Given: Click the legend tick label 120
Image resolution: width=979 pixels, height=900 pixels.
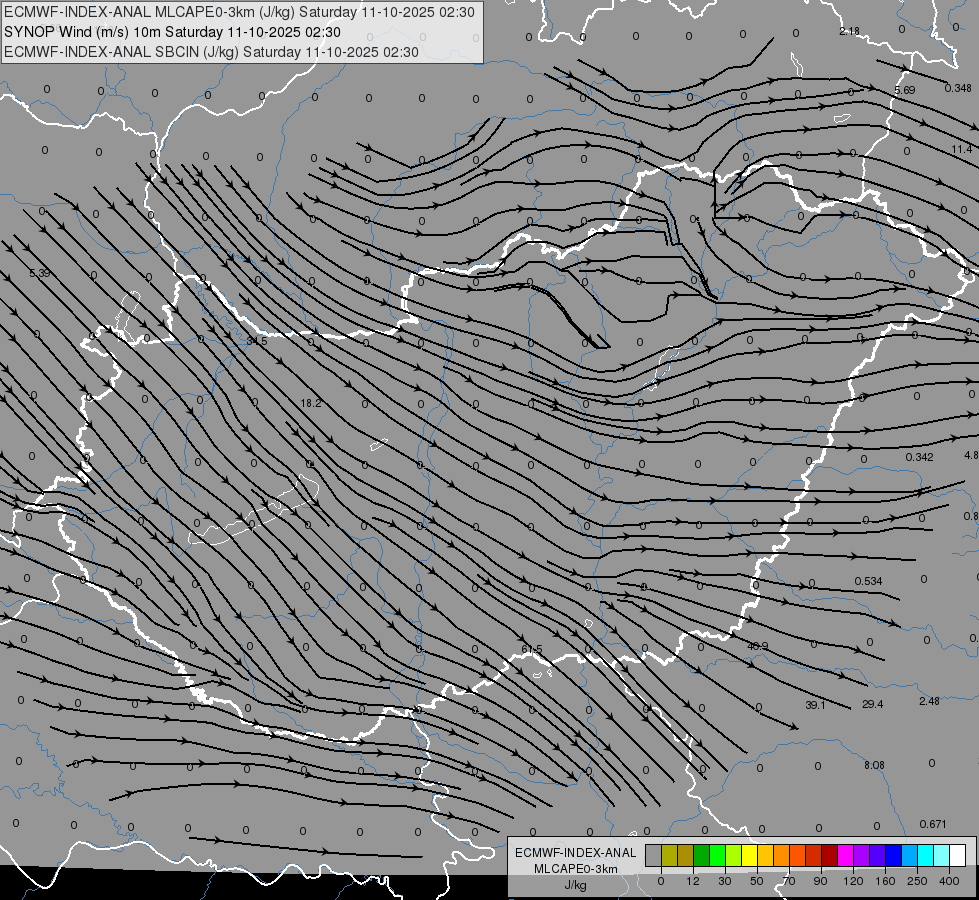Looking at the screenshot, I should click(854, 881).
